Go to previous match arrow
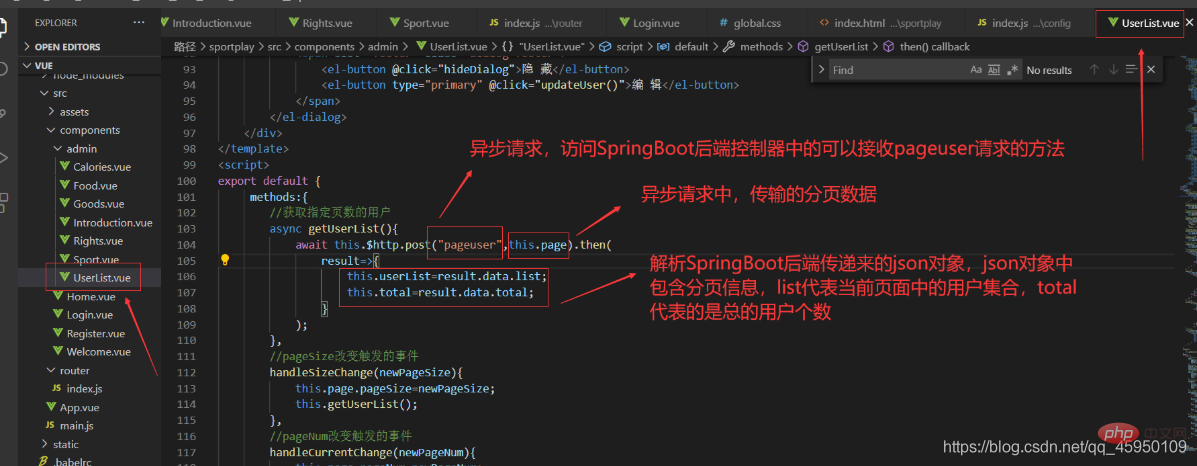 tap(1094, 70)
